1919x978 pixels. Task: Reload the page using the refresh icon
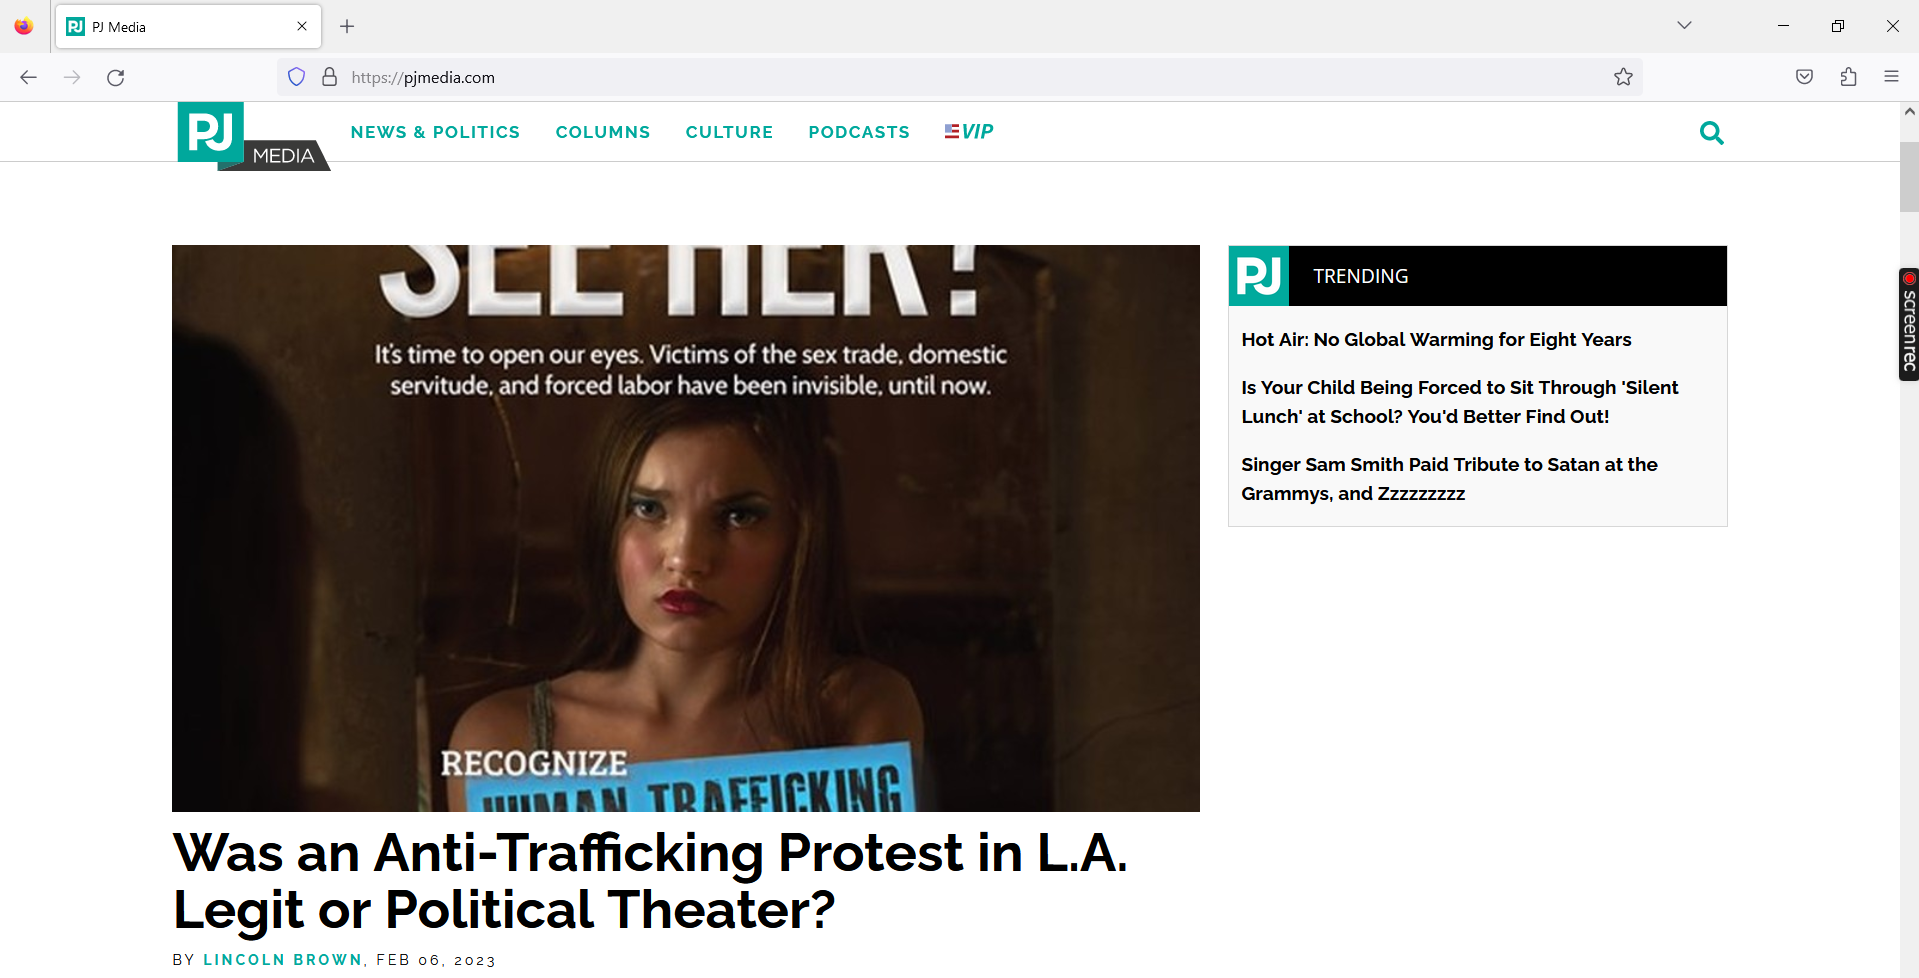click(x=116, y=77)
